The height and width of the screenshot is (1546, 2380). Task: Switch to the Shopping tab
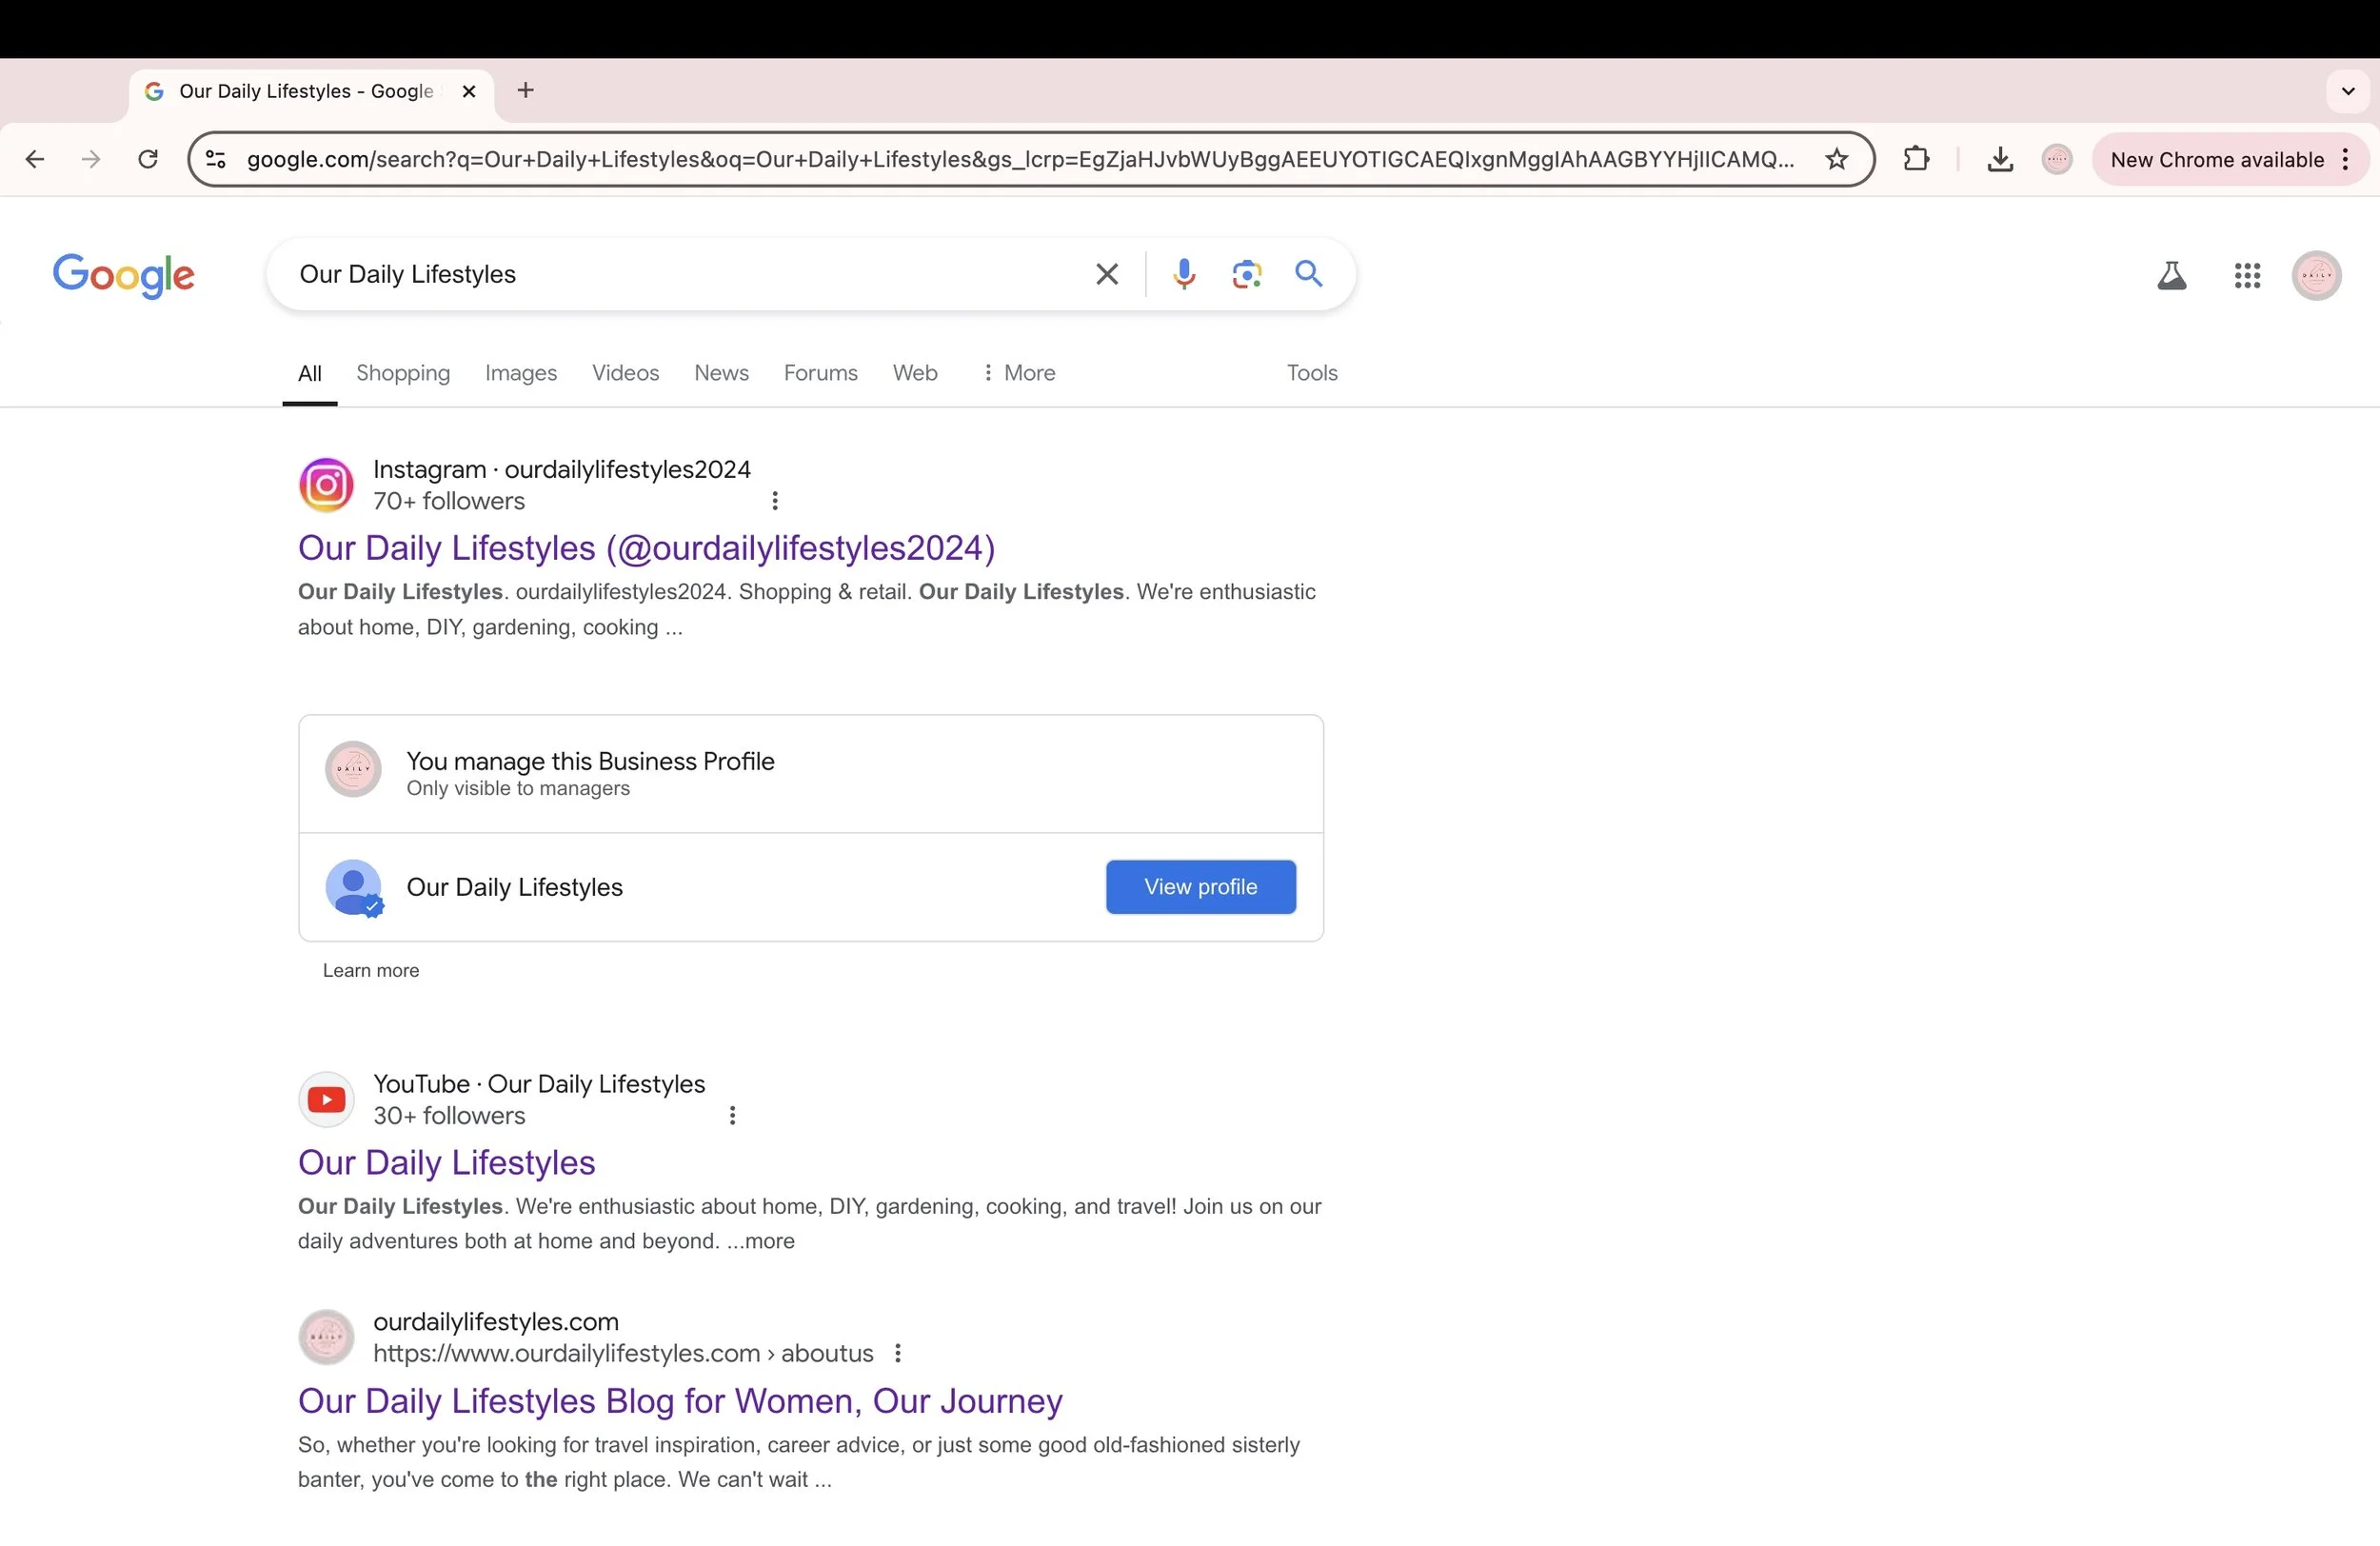(403, 373)
